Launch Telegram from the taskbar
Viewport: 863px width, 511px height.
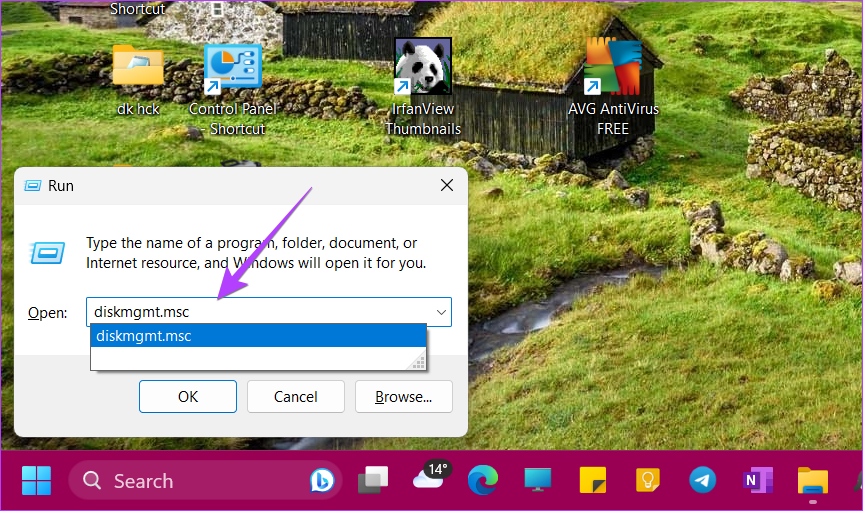point(703,481)
